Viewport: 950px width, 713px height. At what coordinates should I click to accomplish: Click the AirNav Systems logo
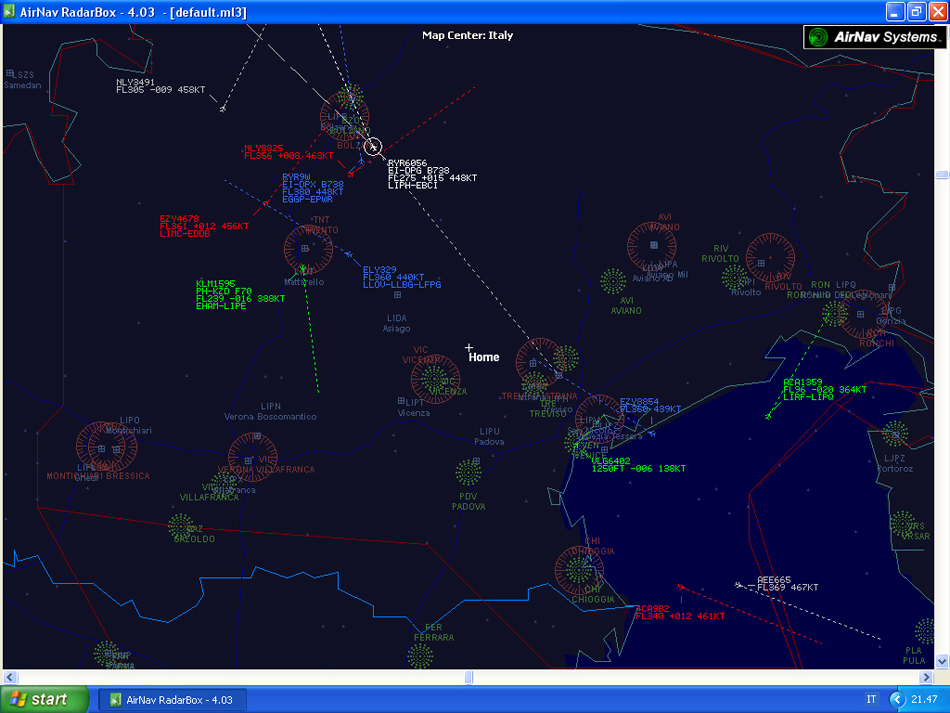(875, 37)
